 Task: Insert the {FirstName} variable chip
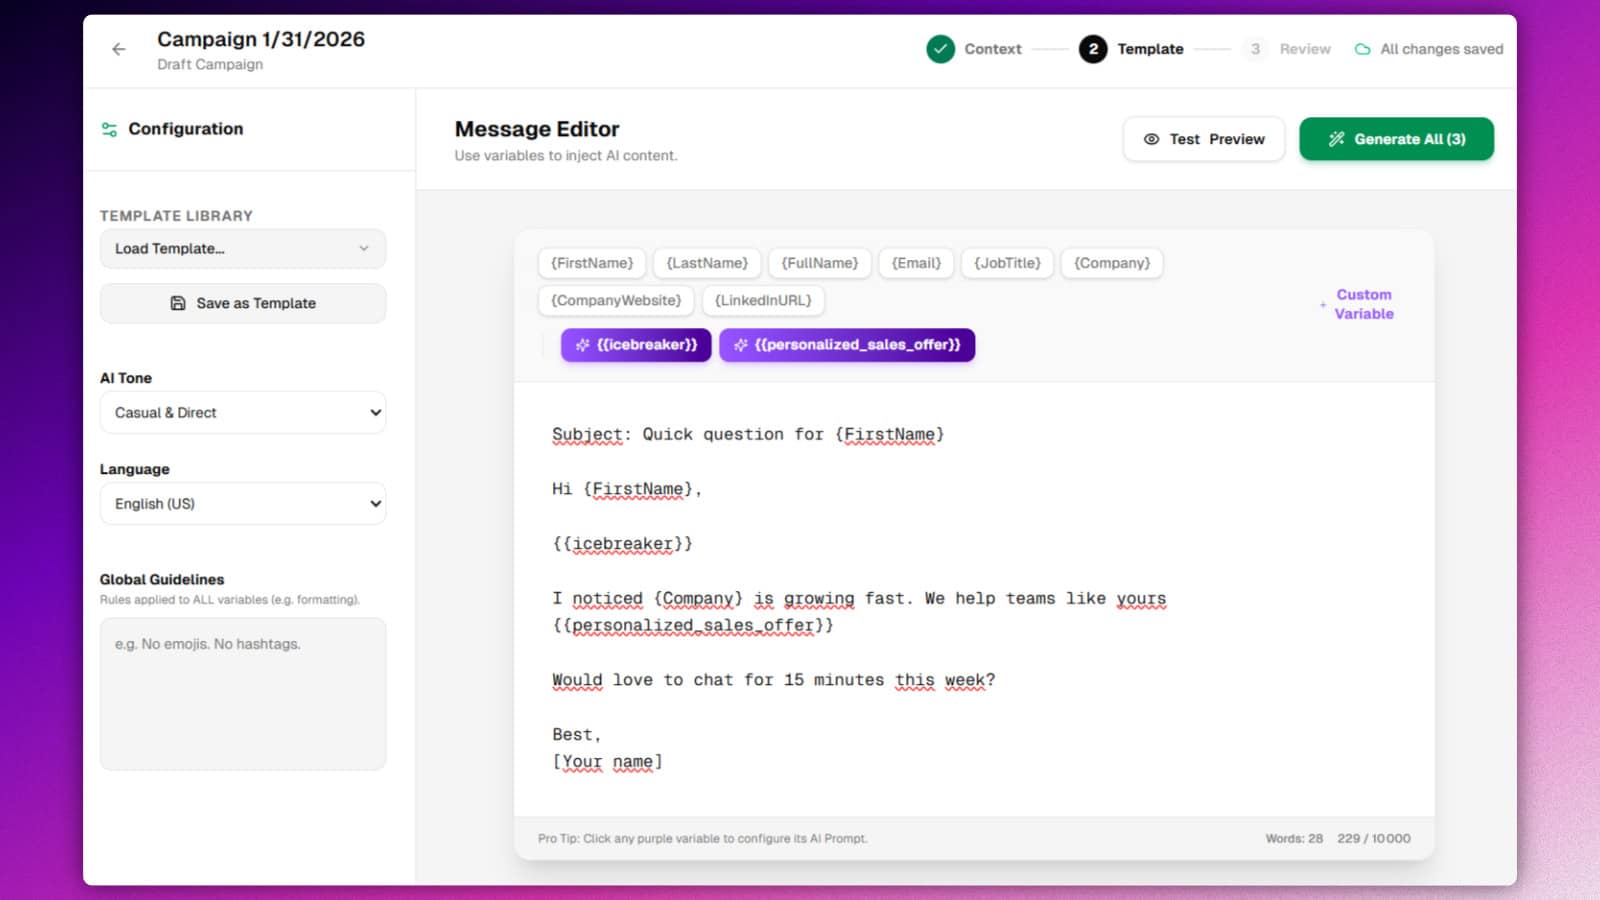(x=591, y=263)
